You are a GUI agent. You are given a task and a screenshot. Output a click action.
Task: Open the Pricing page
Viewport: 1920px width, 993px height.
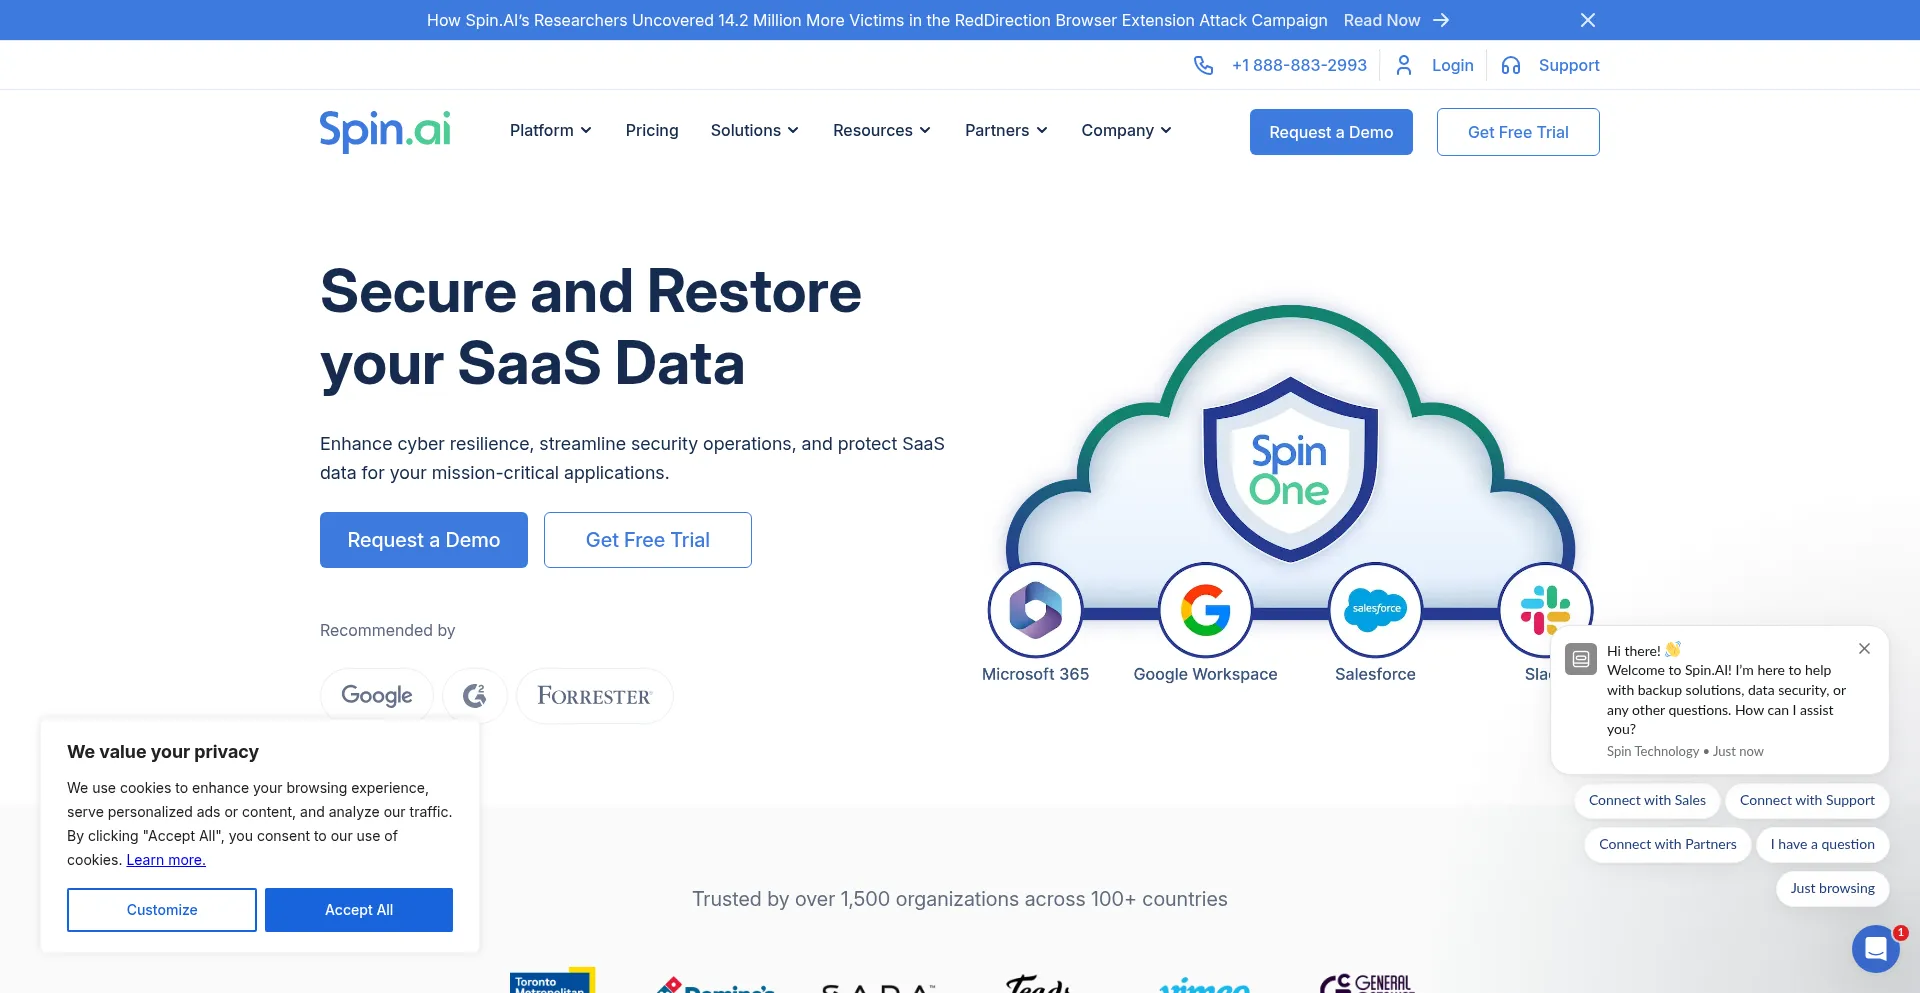[652, 131]
